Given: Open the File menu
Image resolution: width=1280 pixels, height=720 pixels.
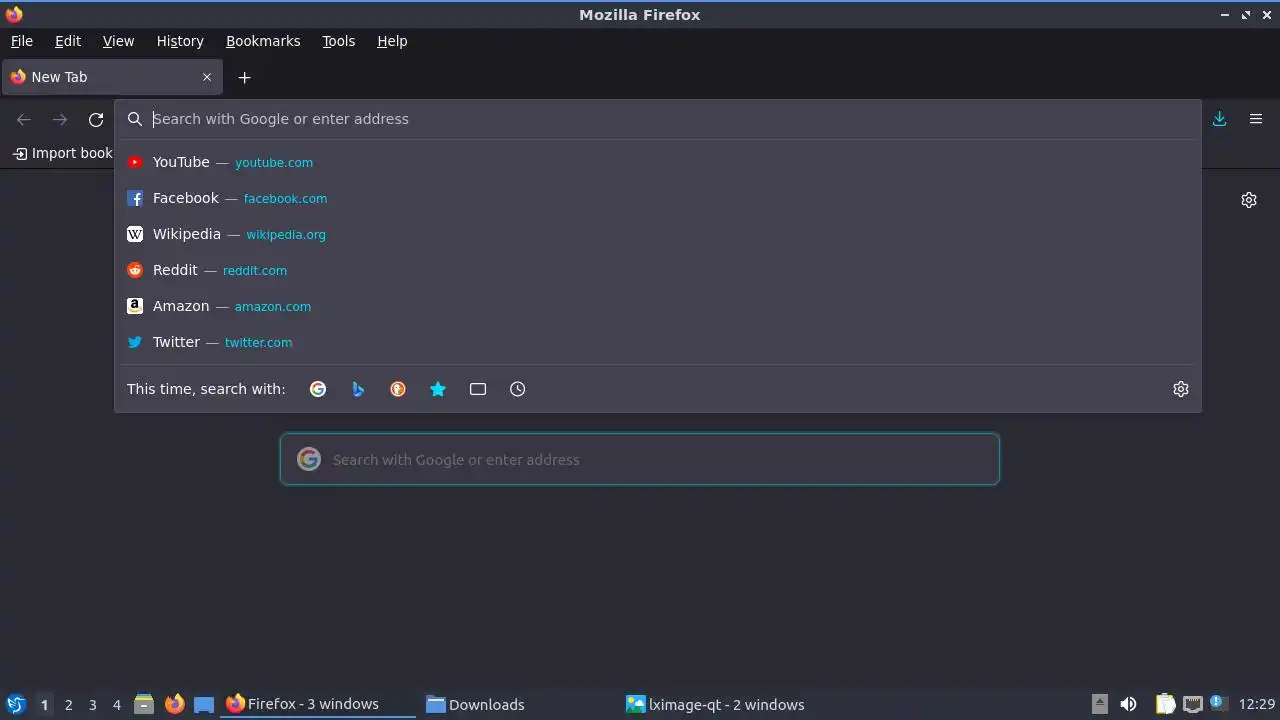Looking at the screenshot, I should pyautogui.click(x=22, y=41).
